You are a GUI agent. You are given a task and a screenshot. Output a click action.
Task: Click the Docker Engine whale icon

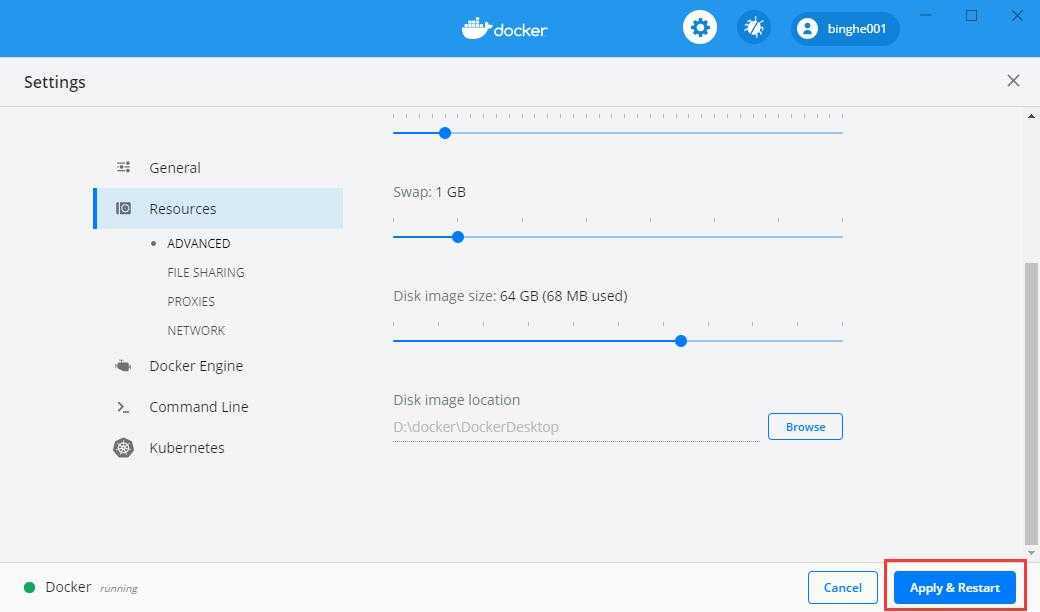pos(123,365)
